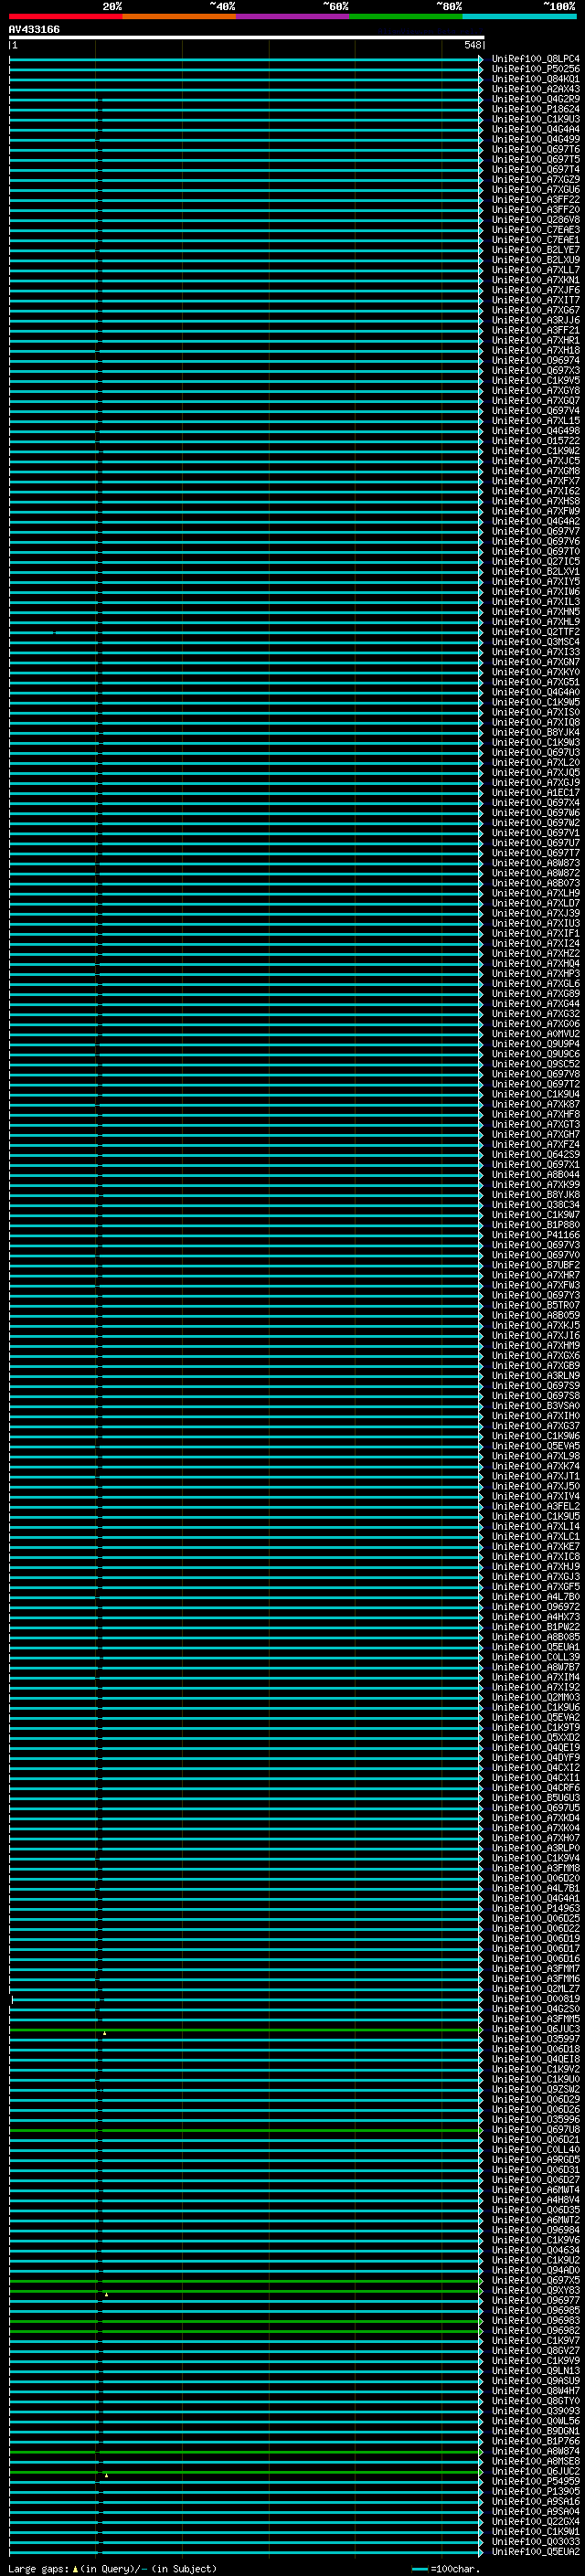This screenshot has width=585, height=2576.
Task: Select the UniRef100_B1P880 label
Action: [x=535, y=1225]
